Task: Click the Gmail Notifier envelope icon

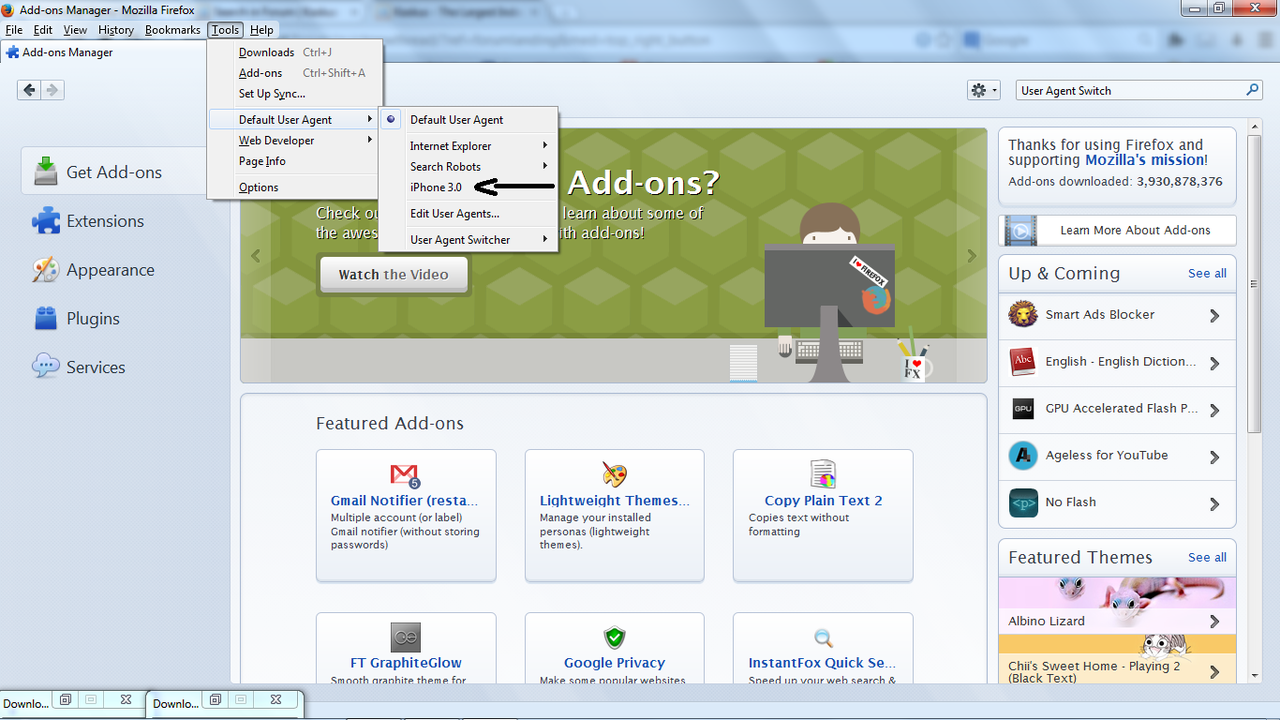Action: click(405, 474)
